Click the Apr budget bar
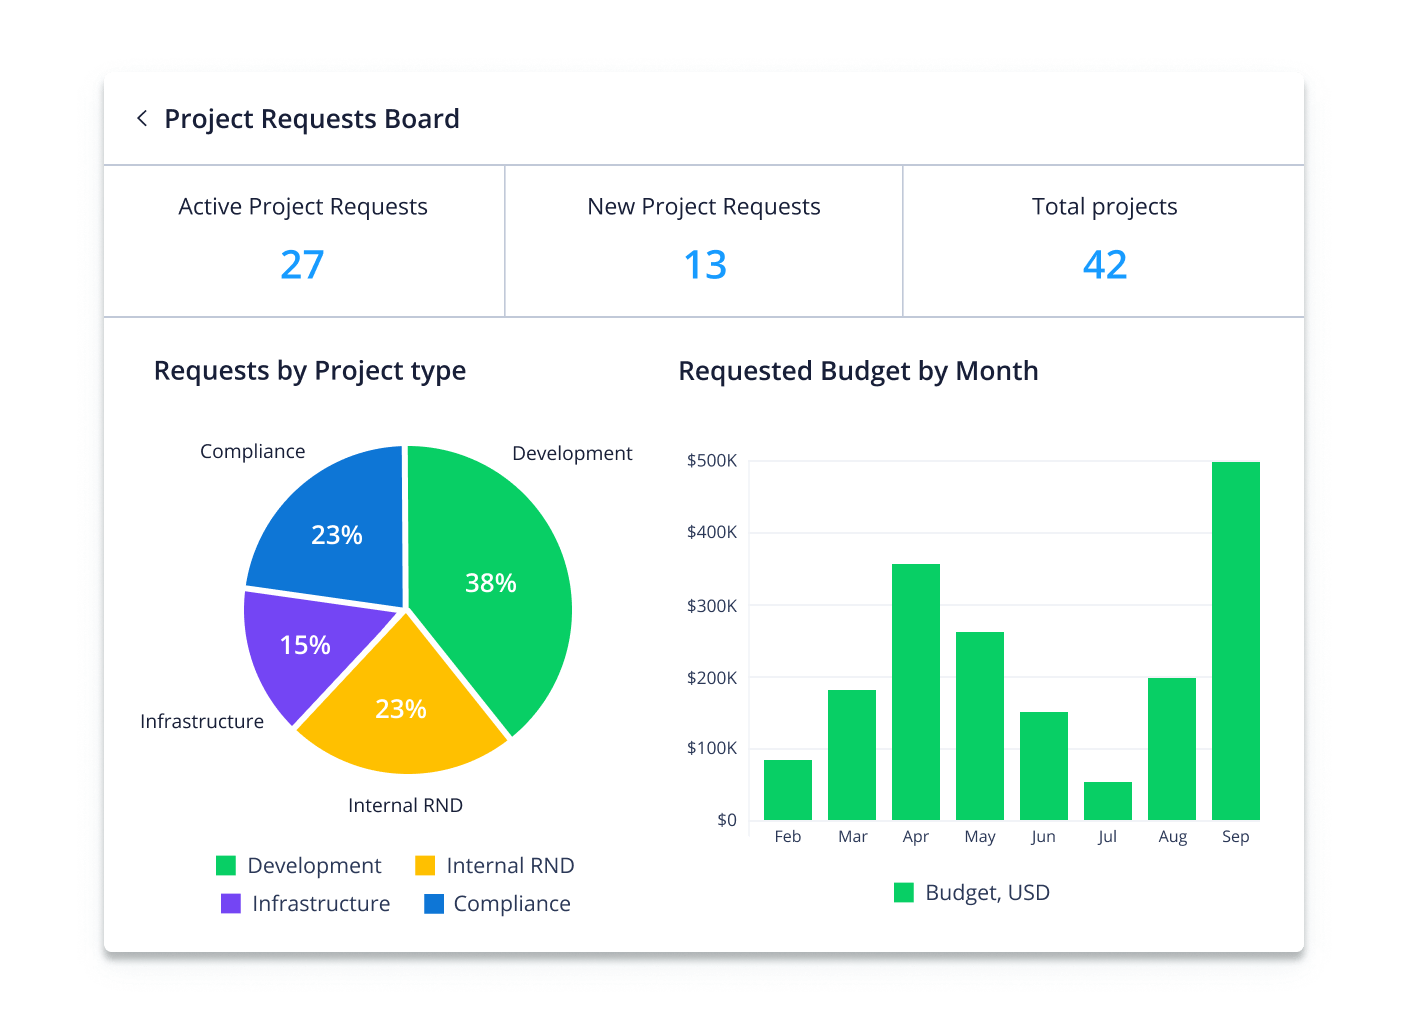 (x=915, y=690)
